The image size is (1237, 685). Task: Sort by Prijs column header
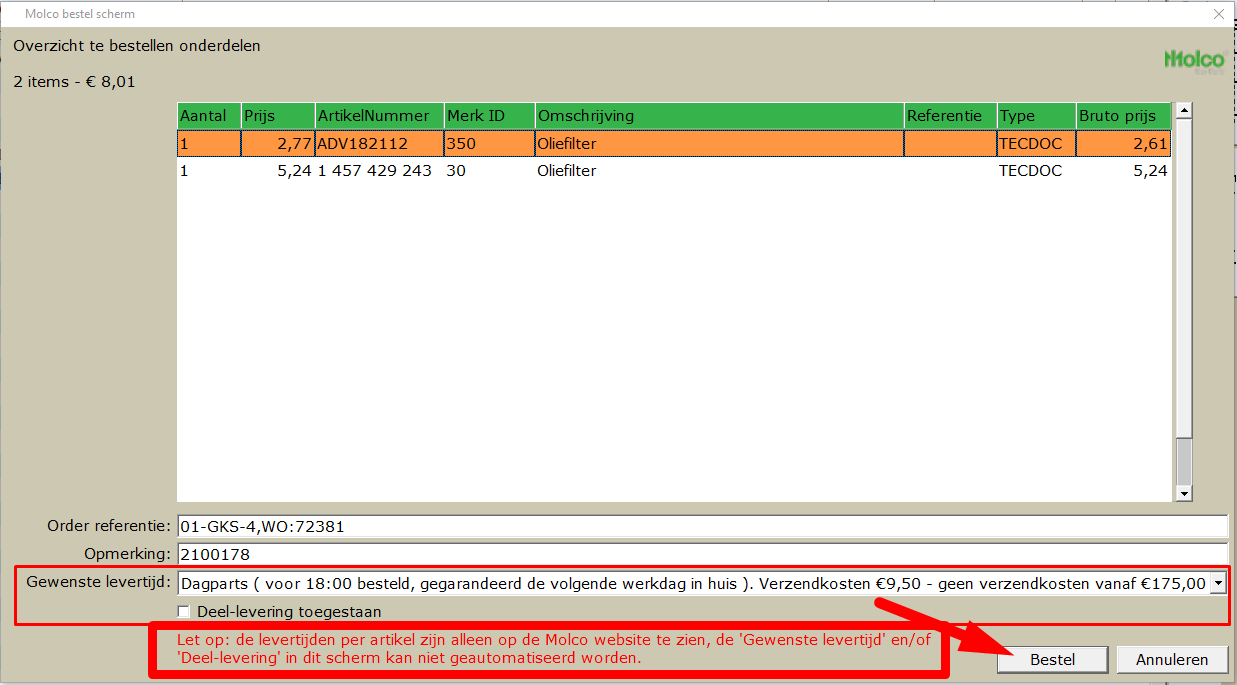278,116
